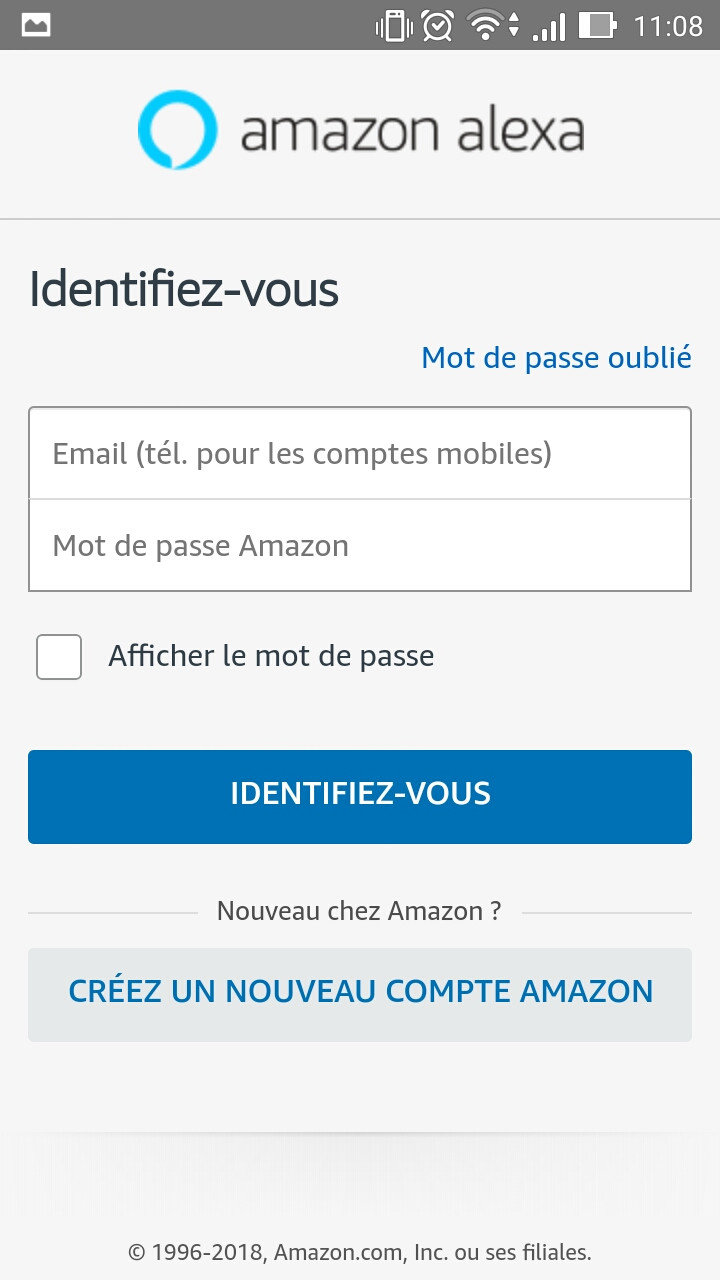Tap the 'Identifiez-vous' page heading
Viewport: 720px width, 1280px height.
pyautogui.click(x=184, y=289)
